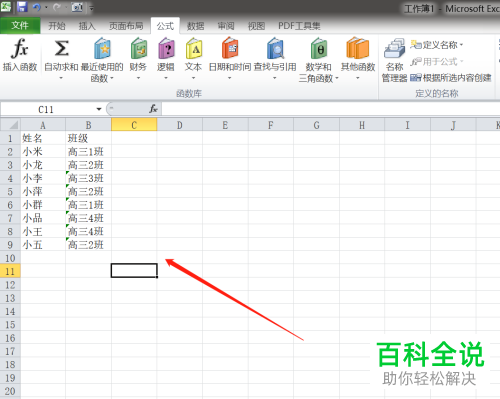Open the Name Box dropdown arrow
This screenshot has height=399, width=500.
(x=99, y=109)
